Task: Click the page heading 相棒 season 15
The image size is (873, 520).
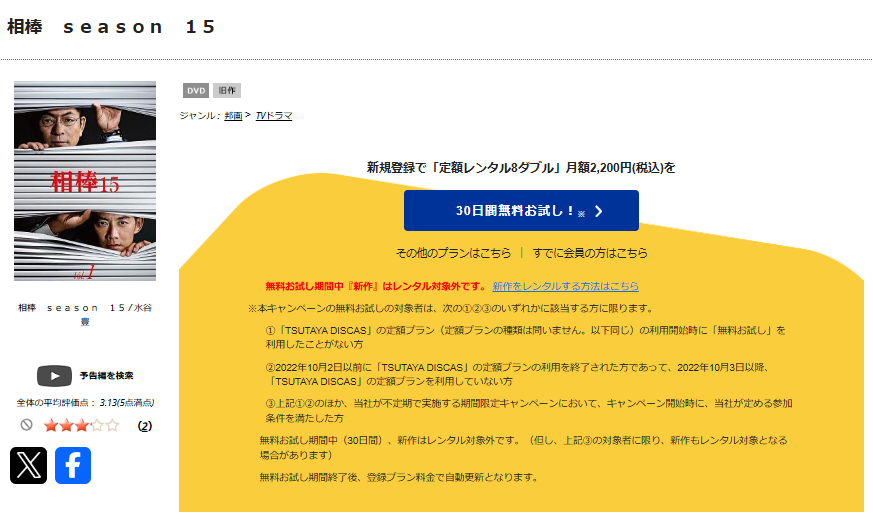Action: [111, 27]
